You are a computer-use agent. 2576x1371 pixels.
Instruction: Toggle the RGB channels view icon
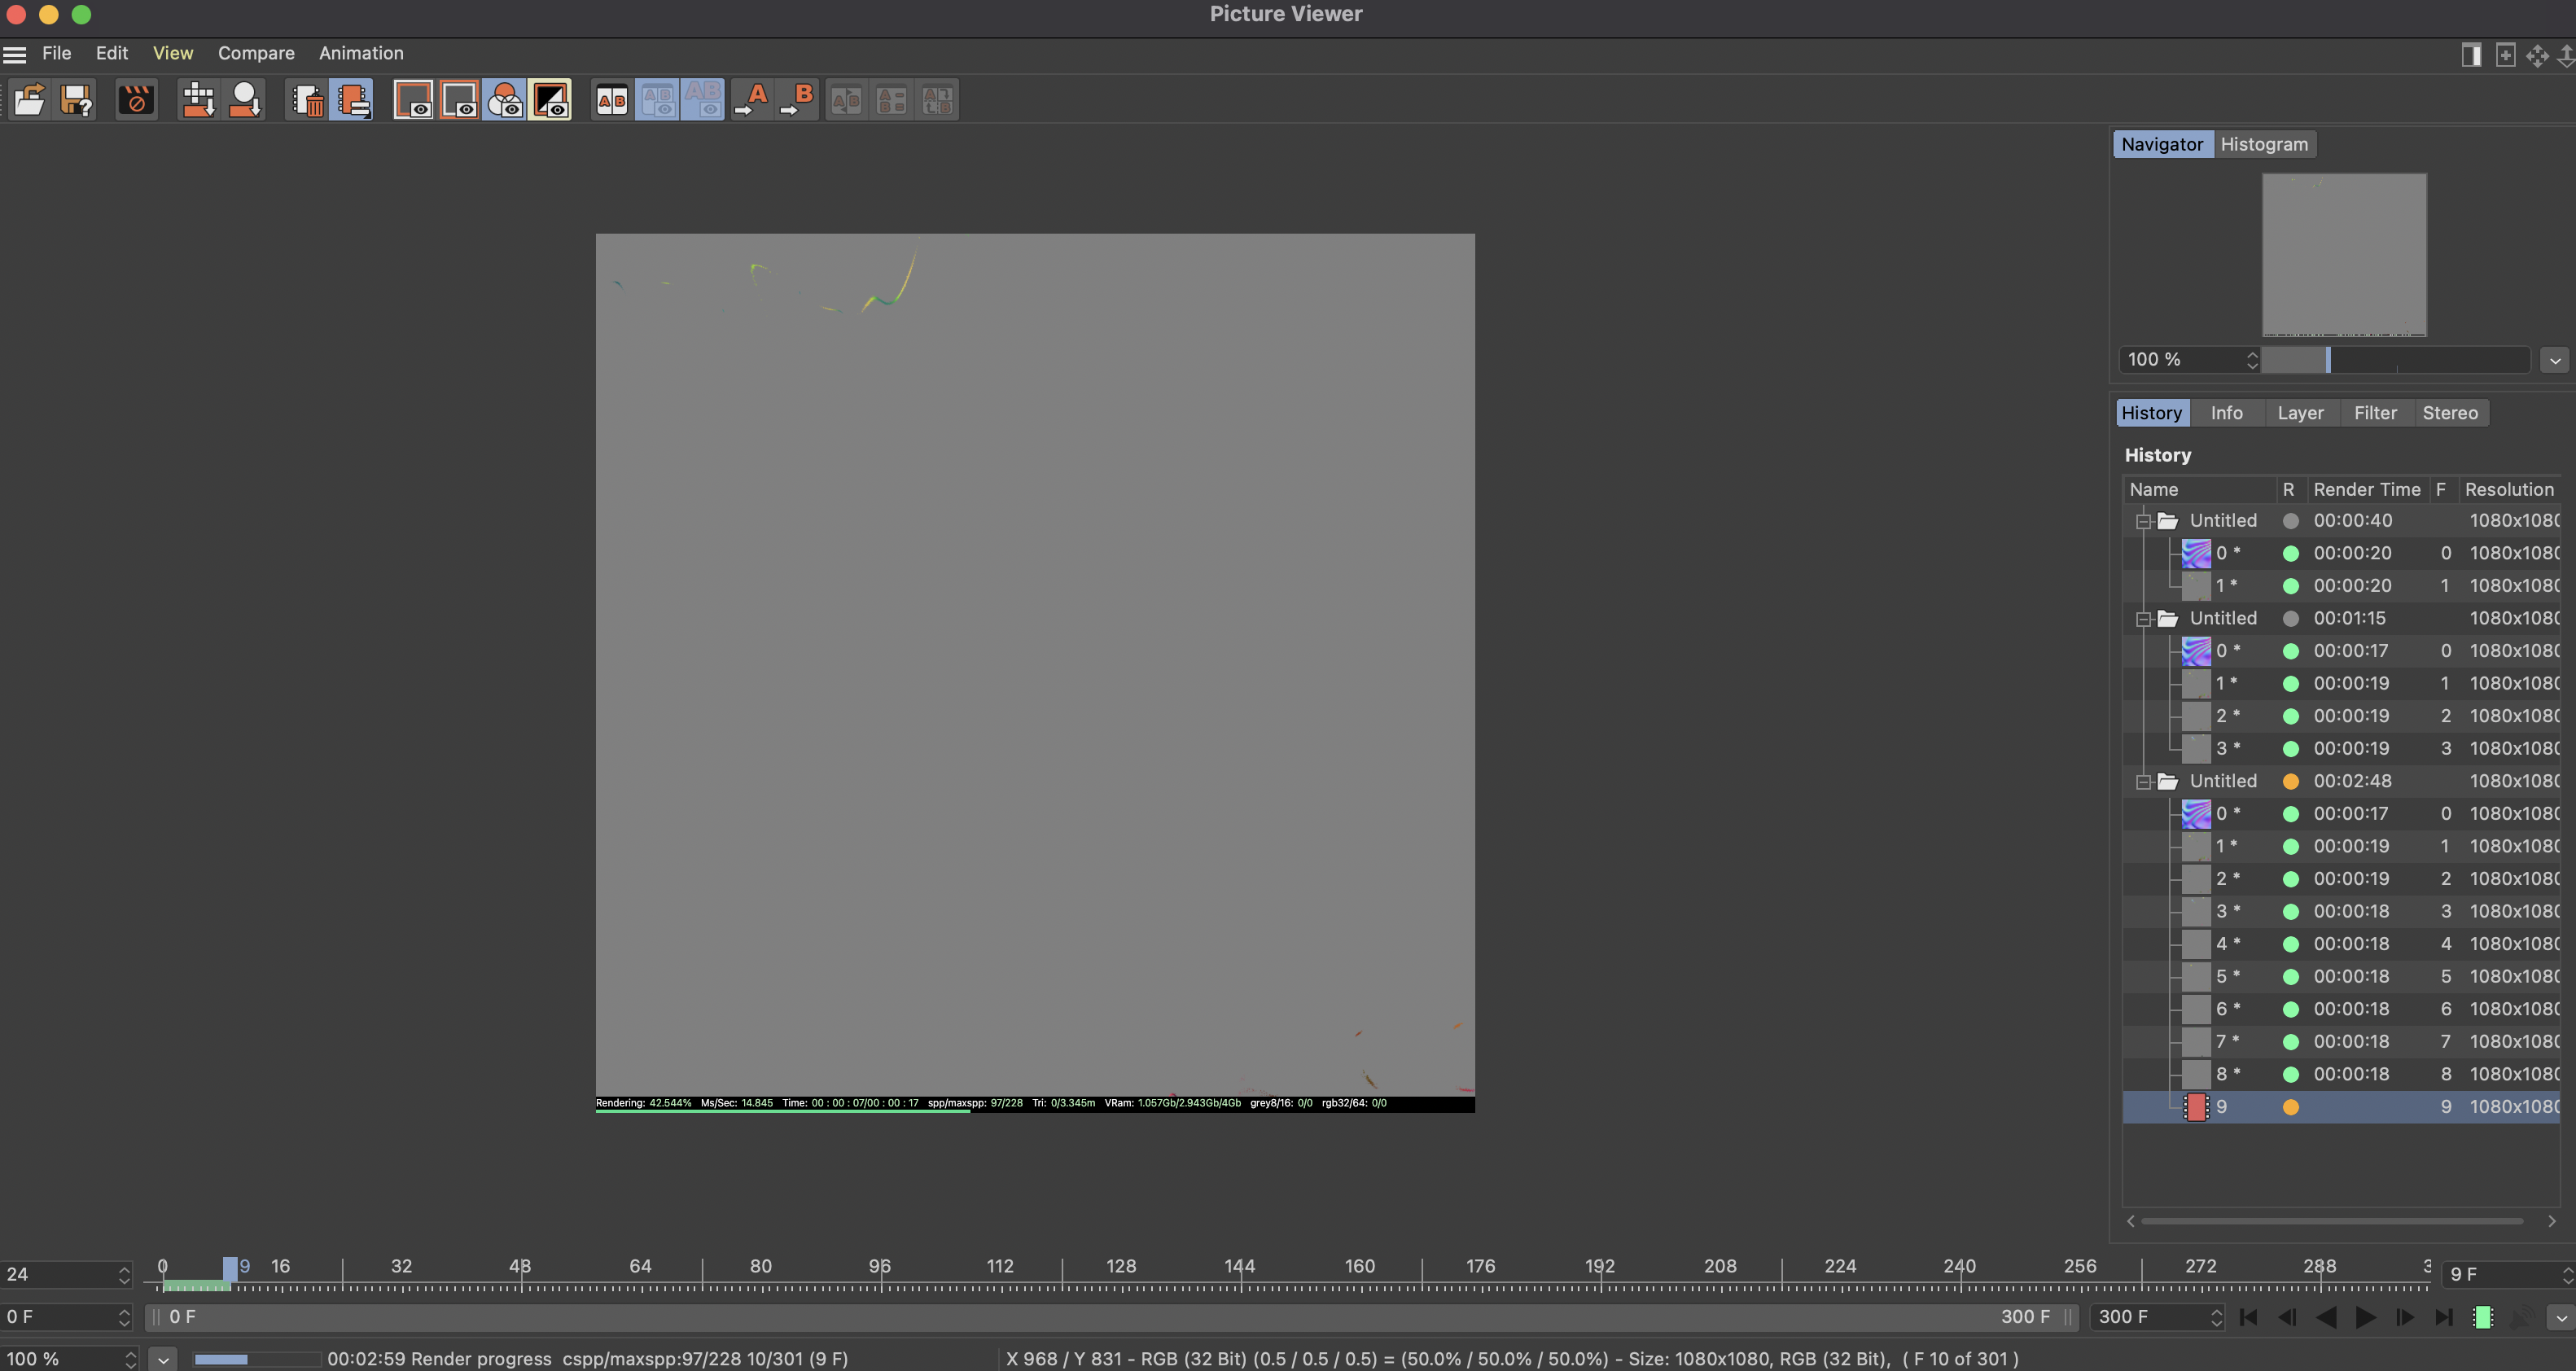coord(505,100)
